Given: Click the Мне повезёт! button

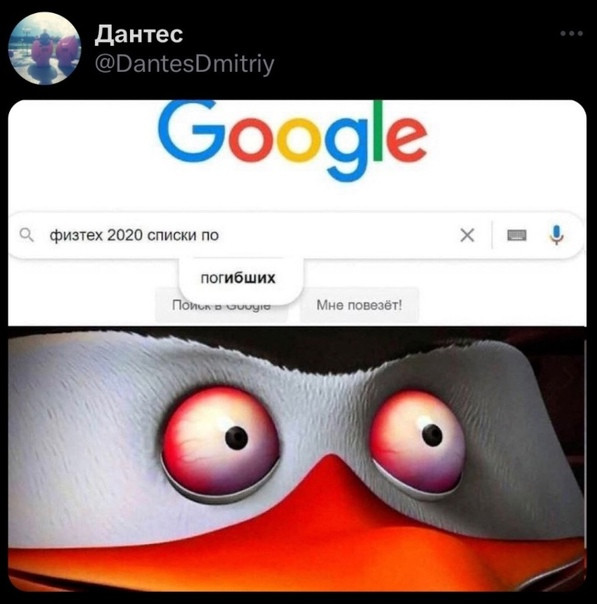Looking at the screenshot, I should pyautogui.click(x=359, y=305).
